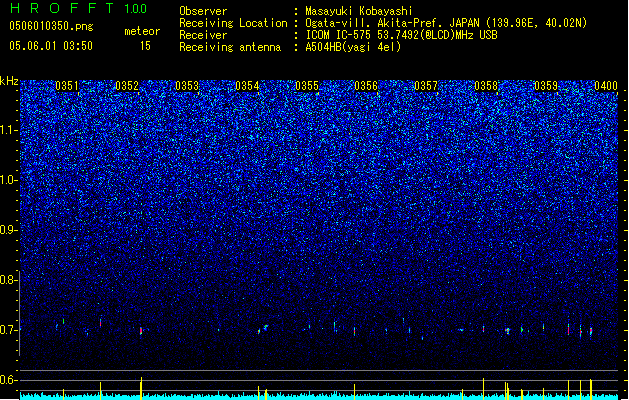Click the 1.0 frequency axis label
Viewport: 629px width, 400px height.
(x=9, y=180)
